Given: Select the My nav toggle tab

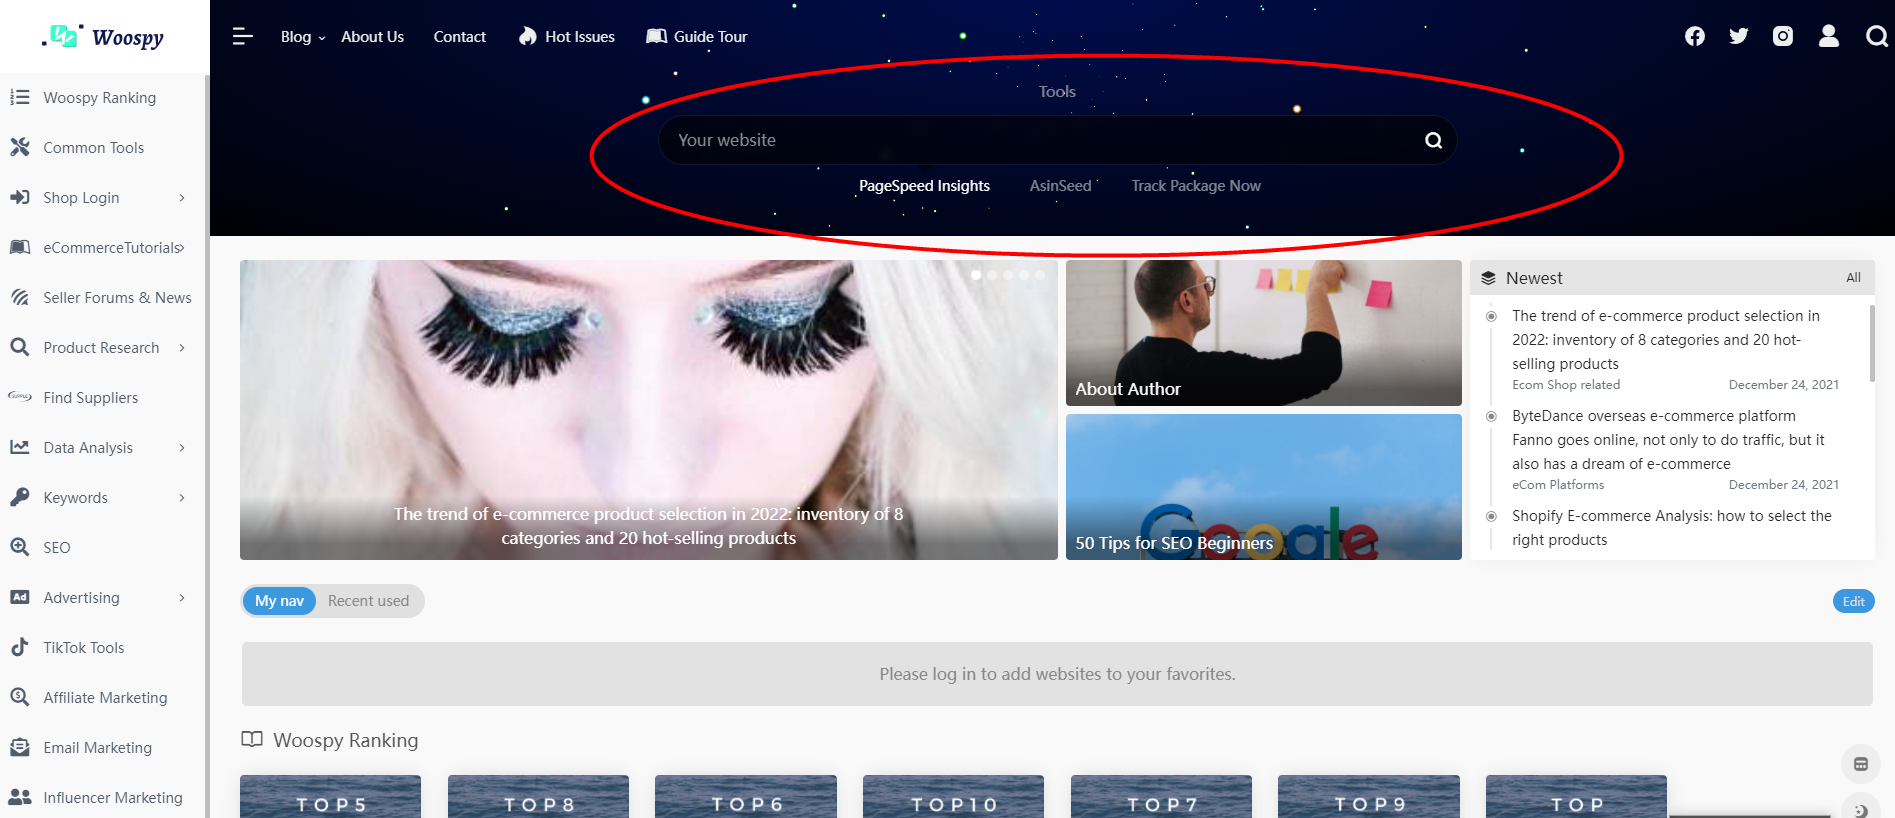Looking at the screenshot, I should 279,601.
